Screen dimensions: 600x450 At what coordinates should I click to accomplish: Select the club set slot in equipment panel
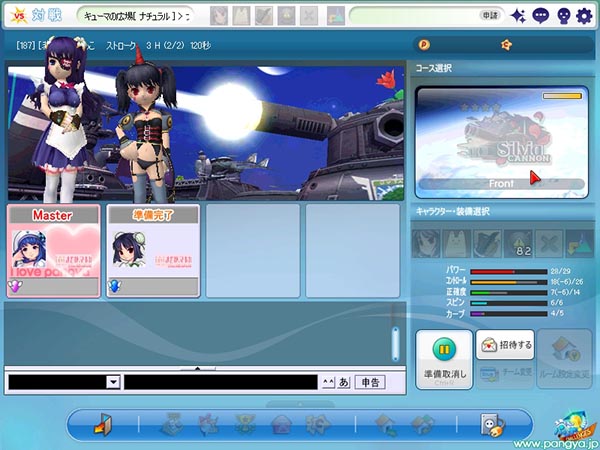click(487, 243)
